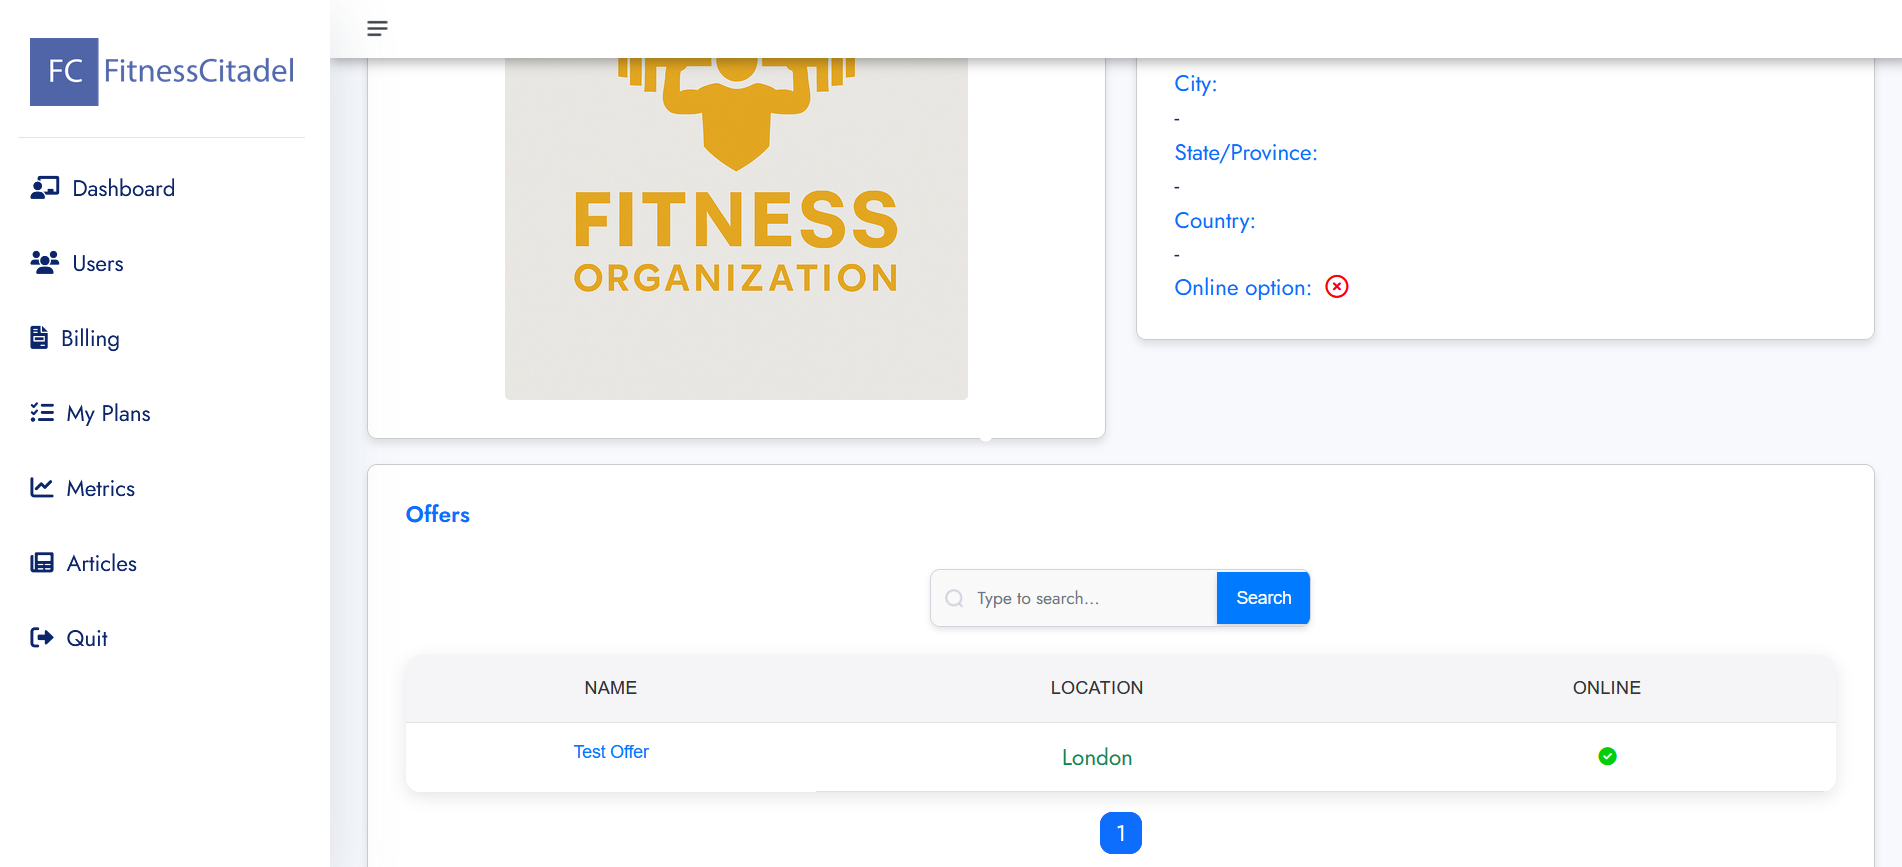Click the Billing document icon

pyautogui.click(x=39, y=338)
